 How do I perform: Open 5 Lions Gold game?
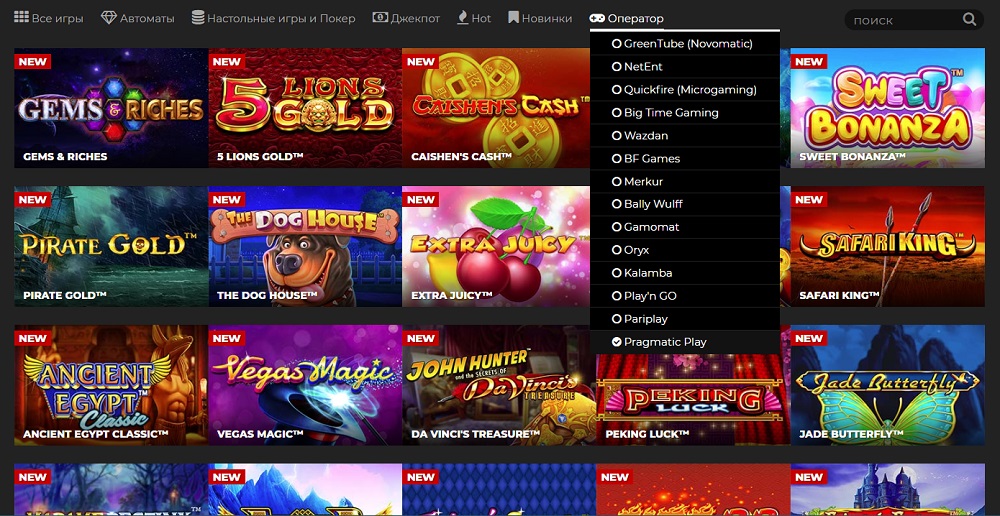(305, 108)
